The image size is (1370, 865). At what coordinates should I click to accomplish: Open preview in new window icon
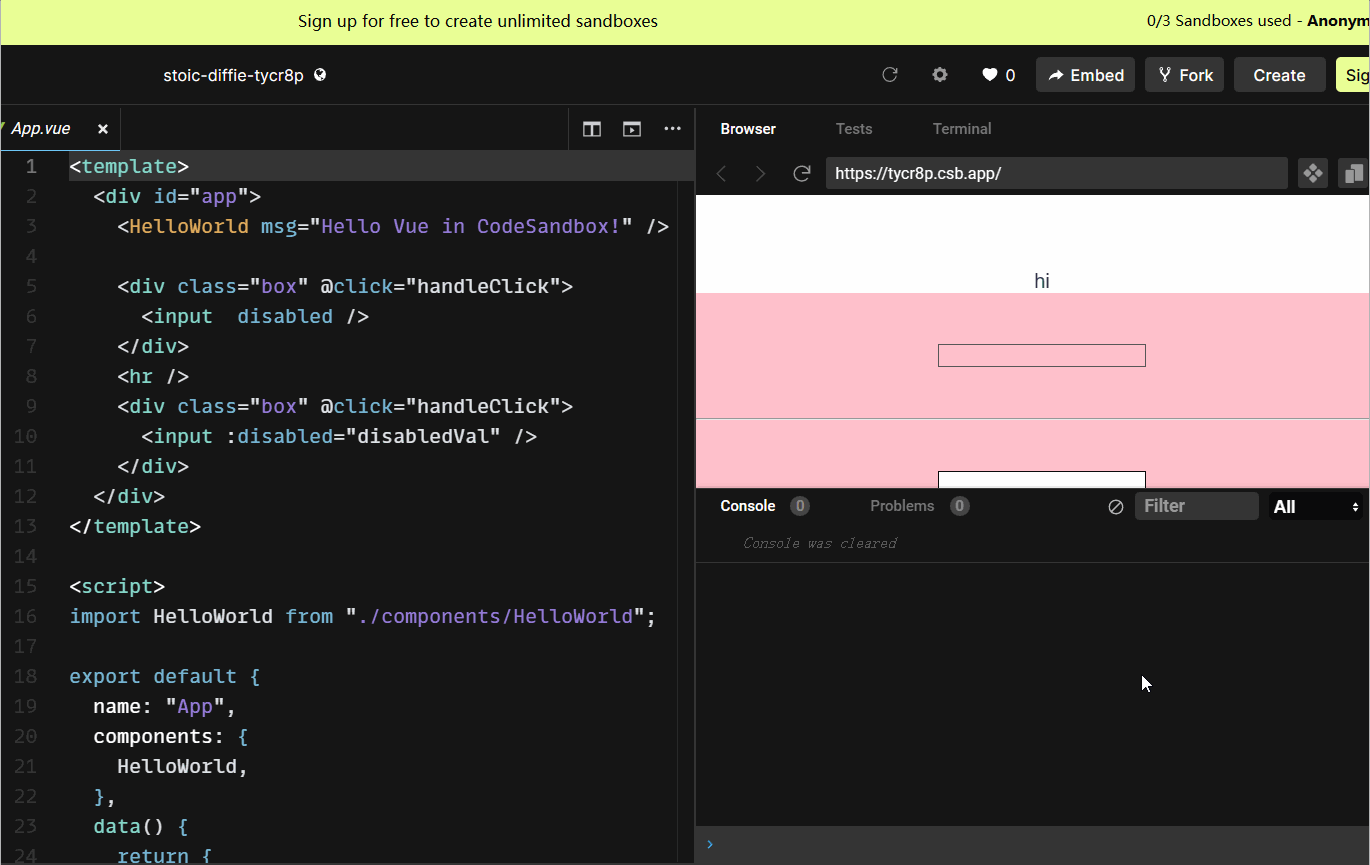click(x=1354, y=173)
